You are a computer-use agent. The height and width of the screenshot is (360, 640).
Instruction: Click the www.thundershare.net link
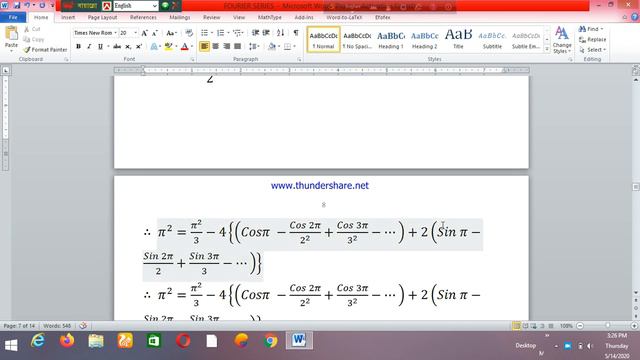pyautogui.click(x=320, y=186)
